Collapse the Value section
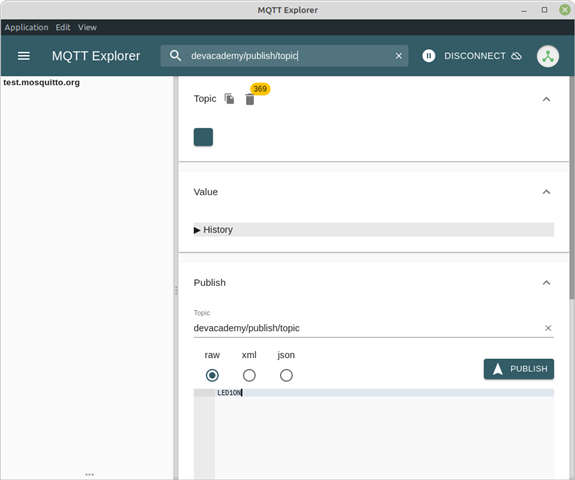The width and height of the screenshot is (575, 480). pyautogui.click(x=546, y=192)
